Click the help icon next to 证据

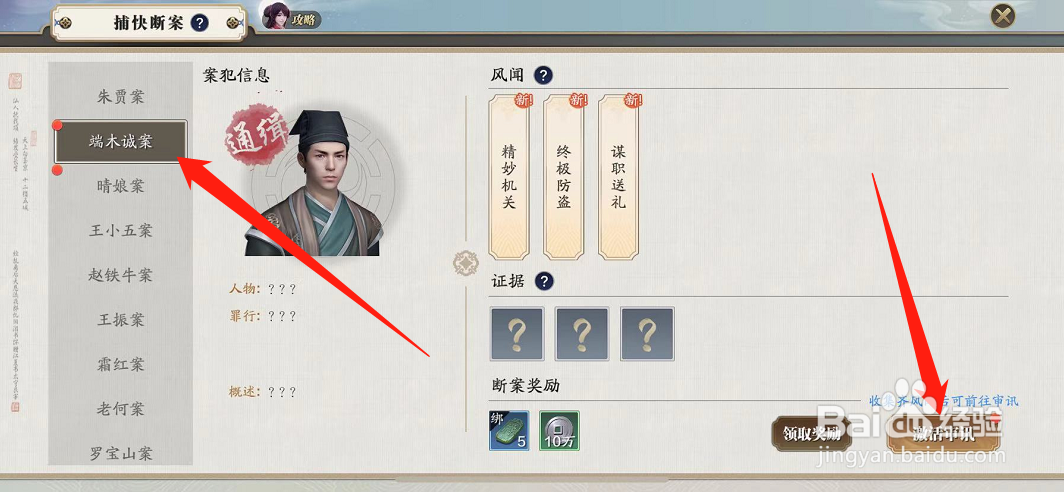(x=544, y=282)
